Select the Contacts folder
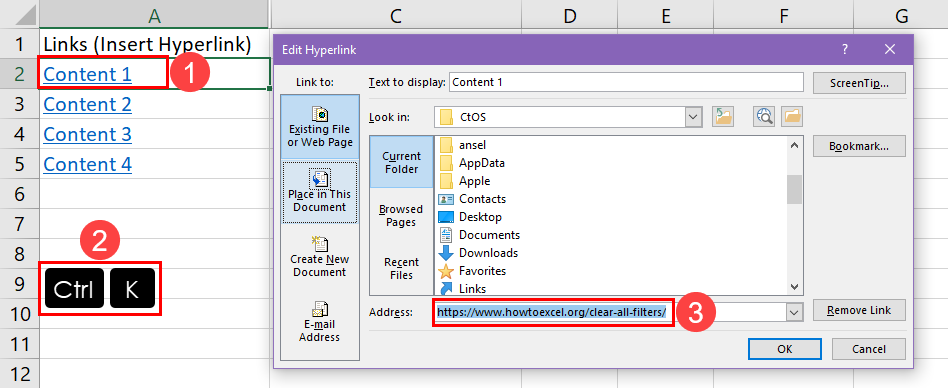This screenshot has height=388, width=948. pos(472,199)
